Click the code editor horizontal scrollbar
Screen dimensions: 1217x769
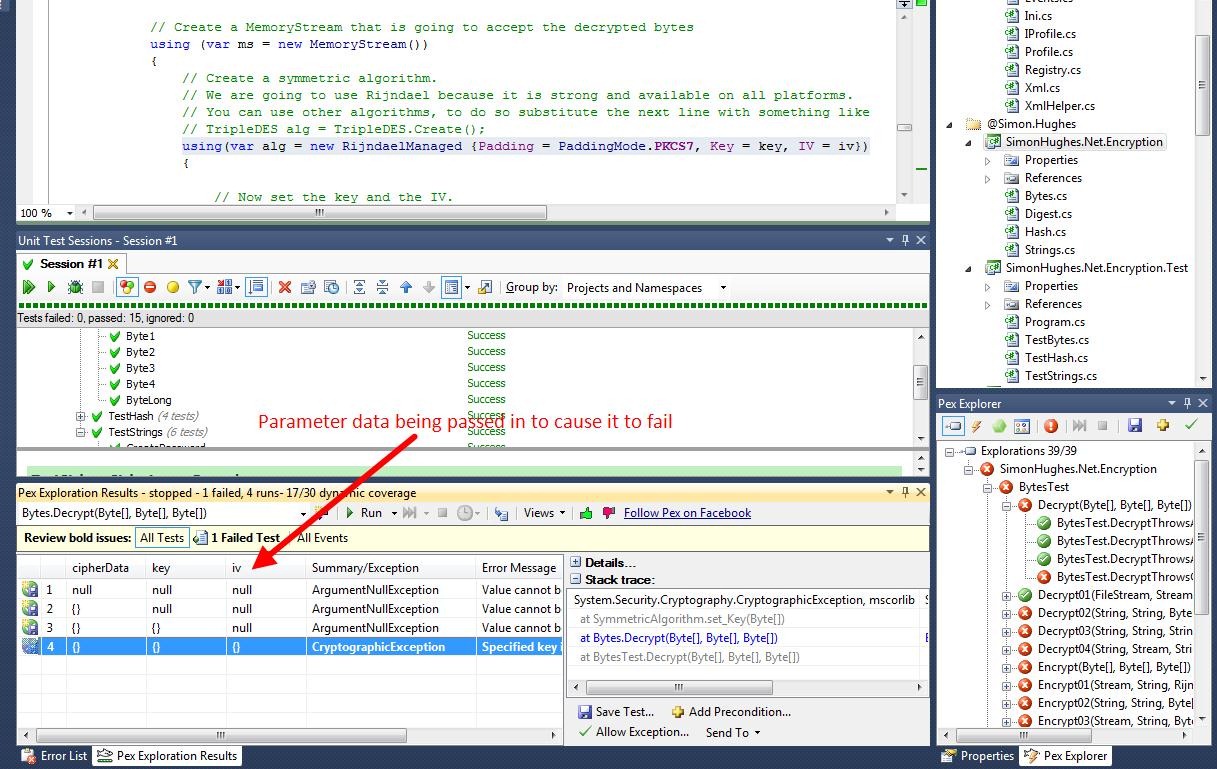coord(320,213)
